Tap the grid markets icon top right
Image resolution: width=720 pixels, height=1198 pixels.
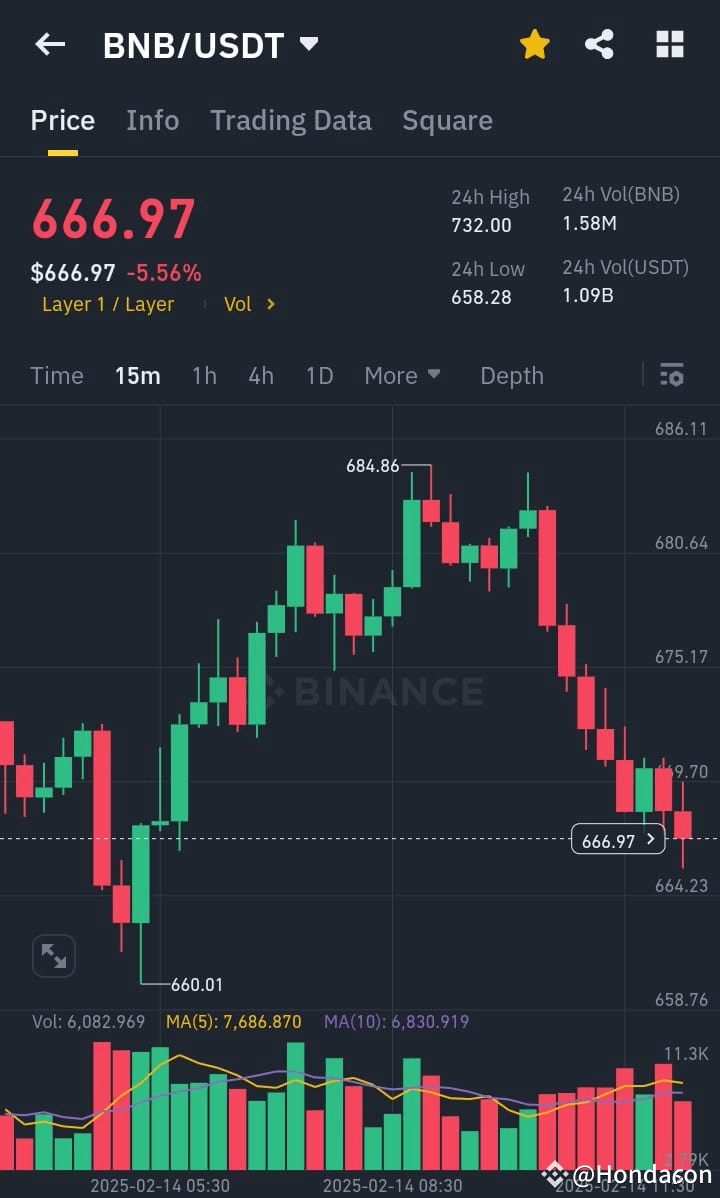coord(669,44)
